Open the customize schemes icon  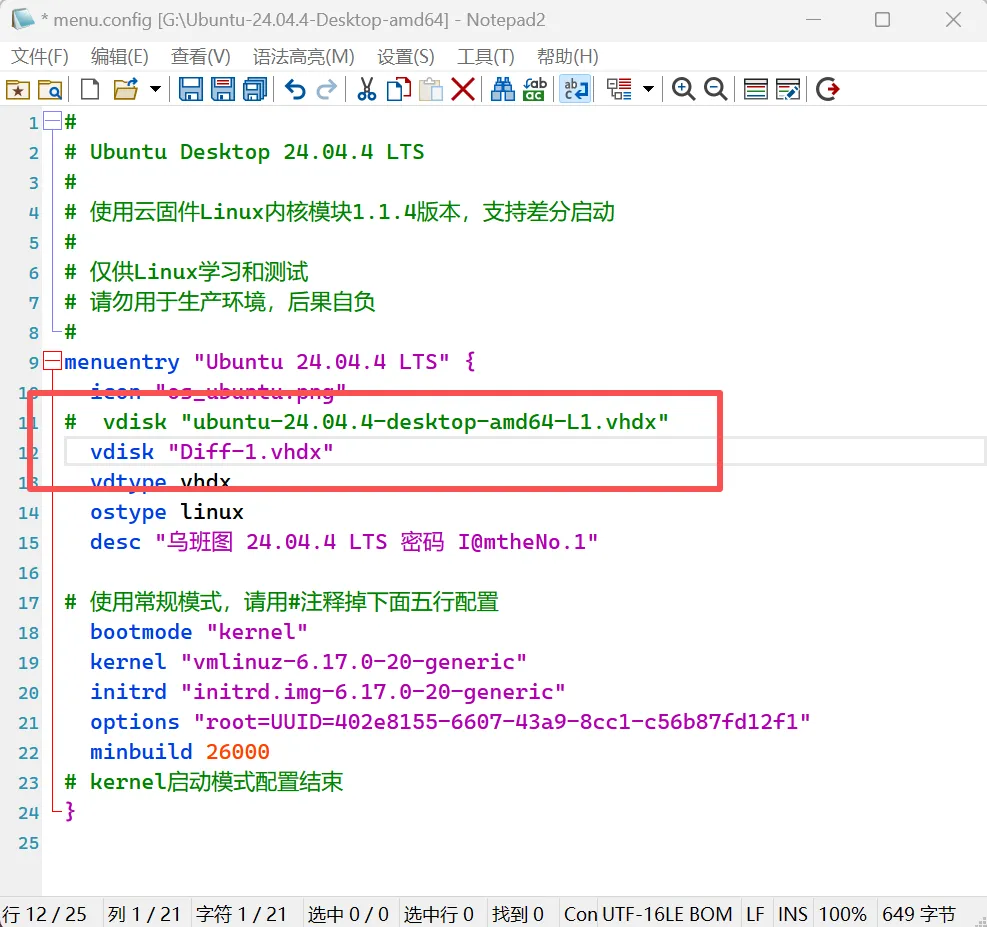(787, 89)
